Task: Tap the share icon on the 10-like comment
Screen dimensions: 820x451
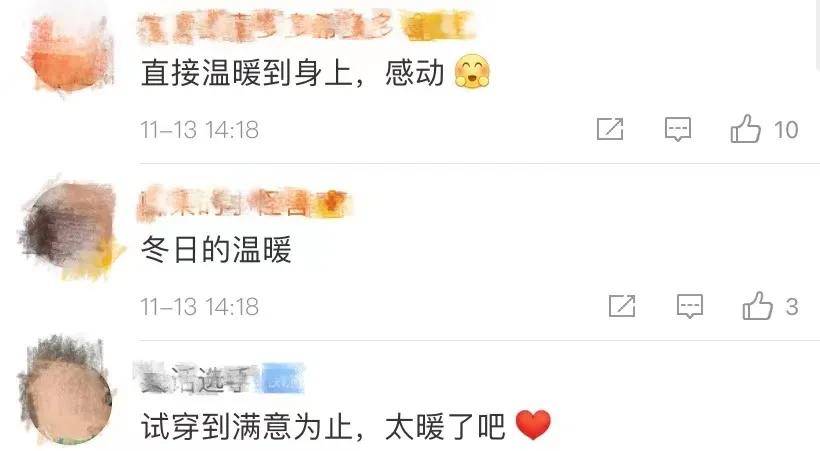Action: click(x=610, y=129)
